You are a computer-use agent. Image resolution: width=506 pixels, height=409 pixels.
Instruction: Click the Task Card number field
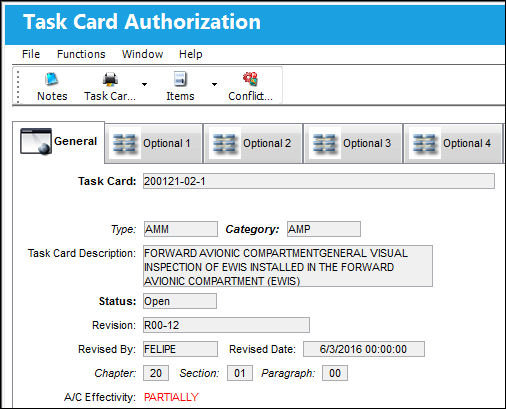click(319, 181)
